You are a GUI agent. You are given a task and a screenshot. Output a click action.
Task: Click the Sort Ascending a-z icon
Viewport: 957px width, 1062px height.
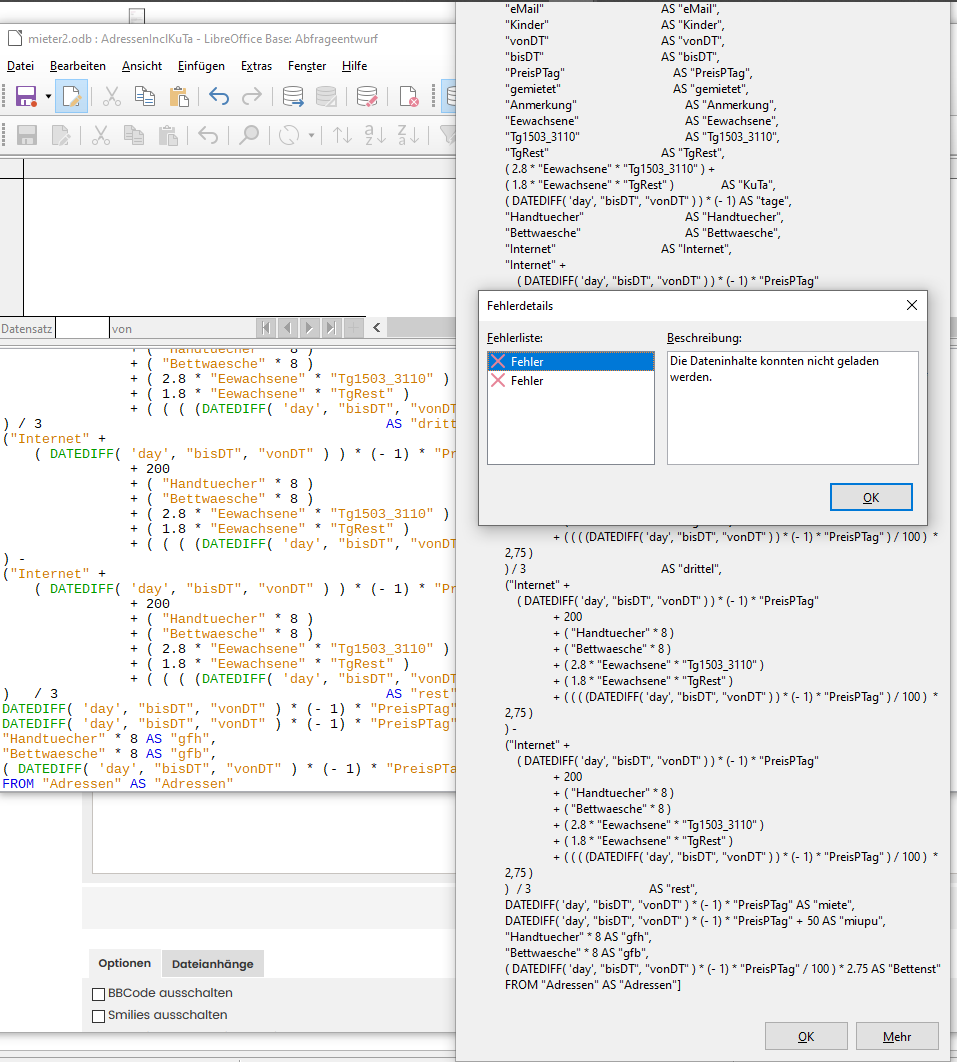(375, 135)
